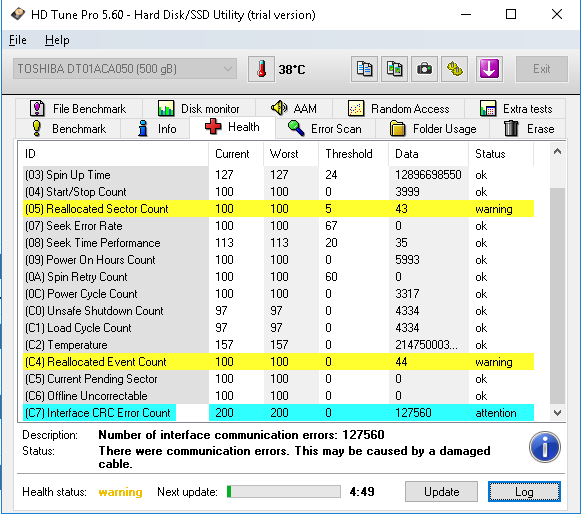581x515 pixels.
Task: Click the SMART list vertical scrollbar thumb
Action: 557,296
